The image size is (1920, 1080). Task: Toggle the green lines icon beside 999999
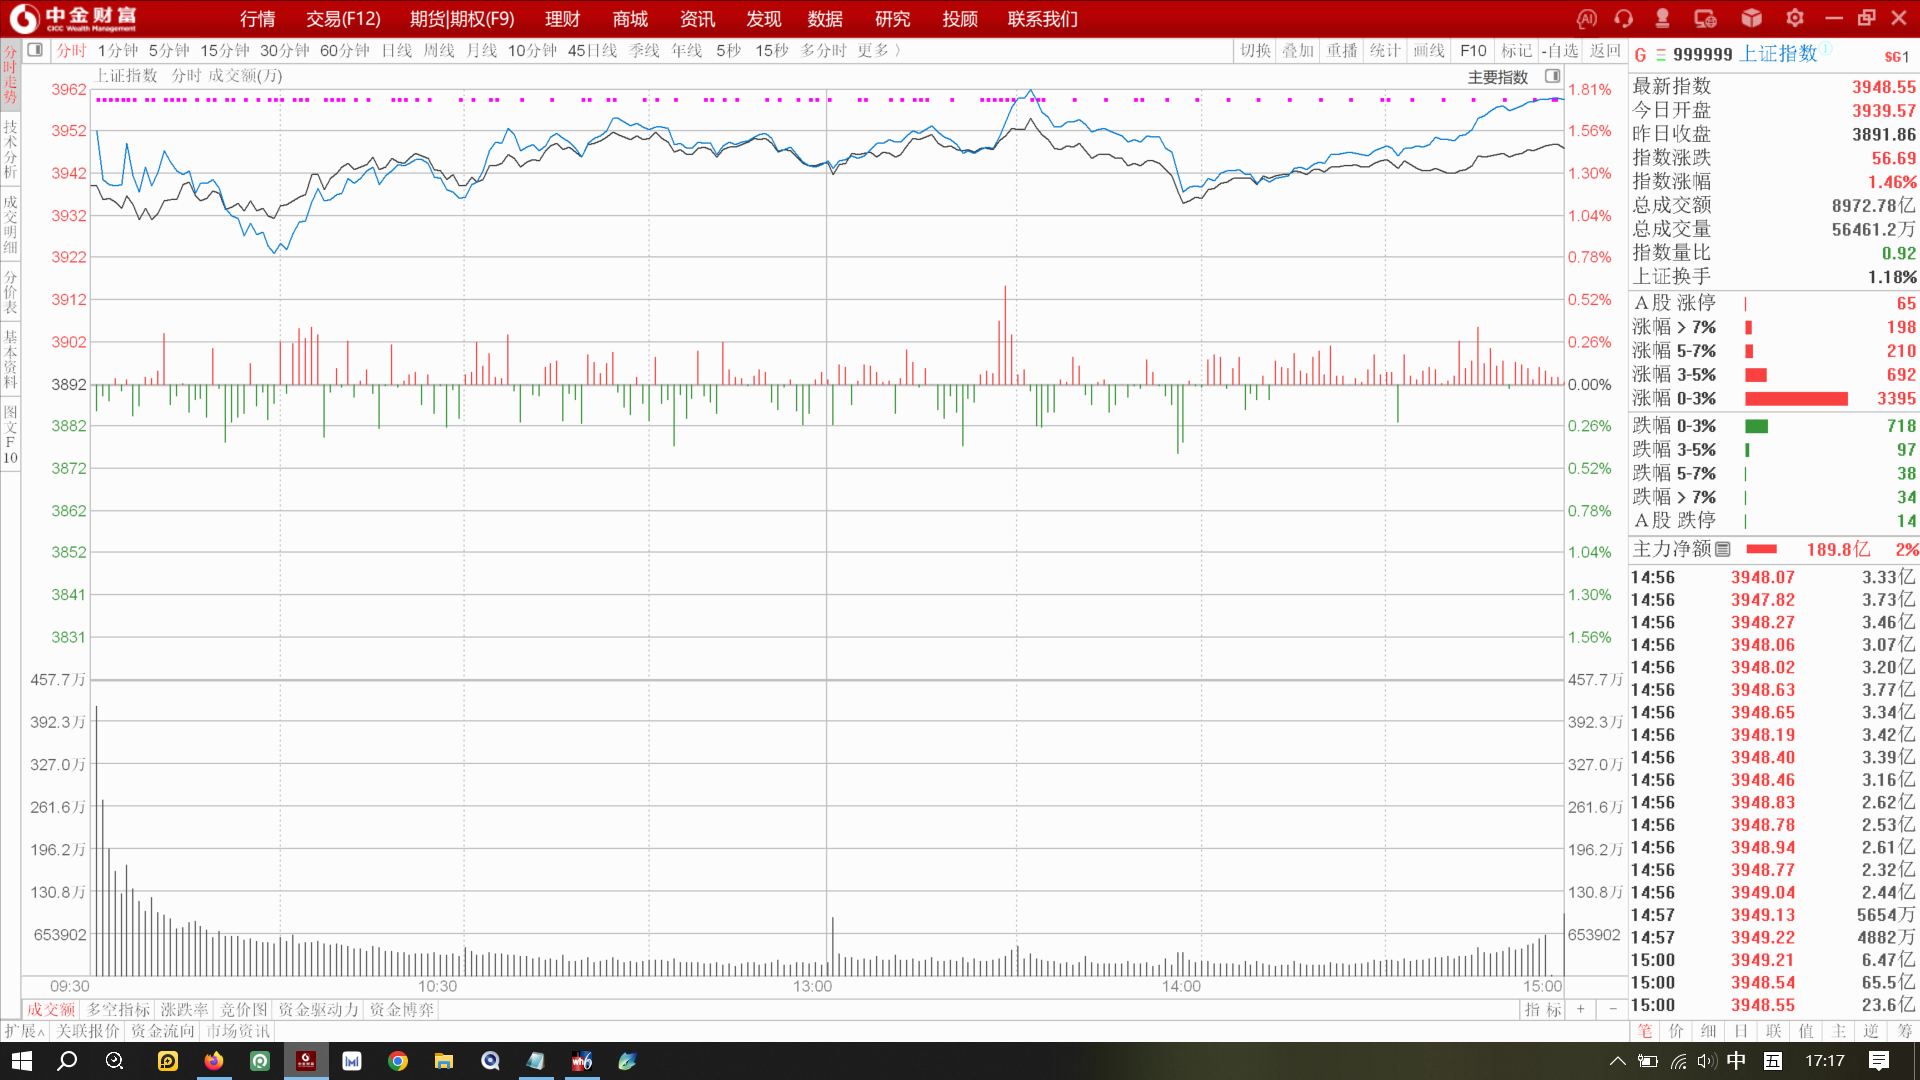[1661, 55]
